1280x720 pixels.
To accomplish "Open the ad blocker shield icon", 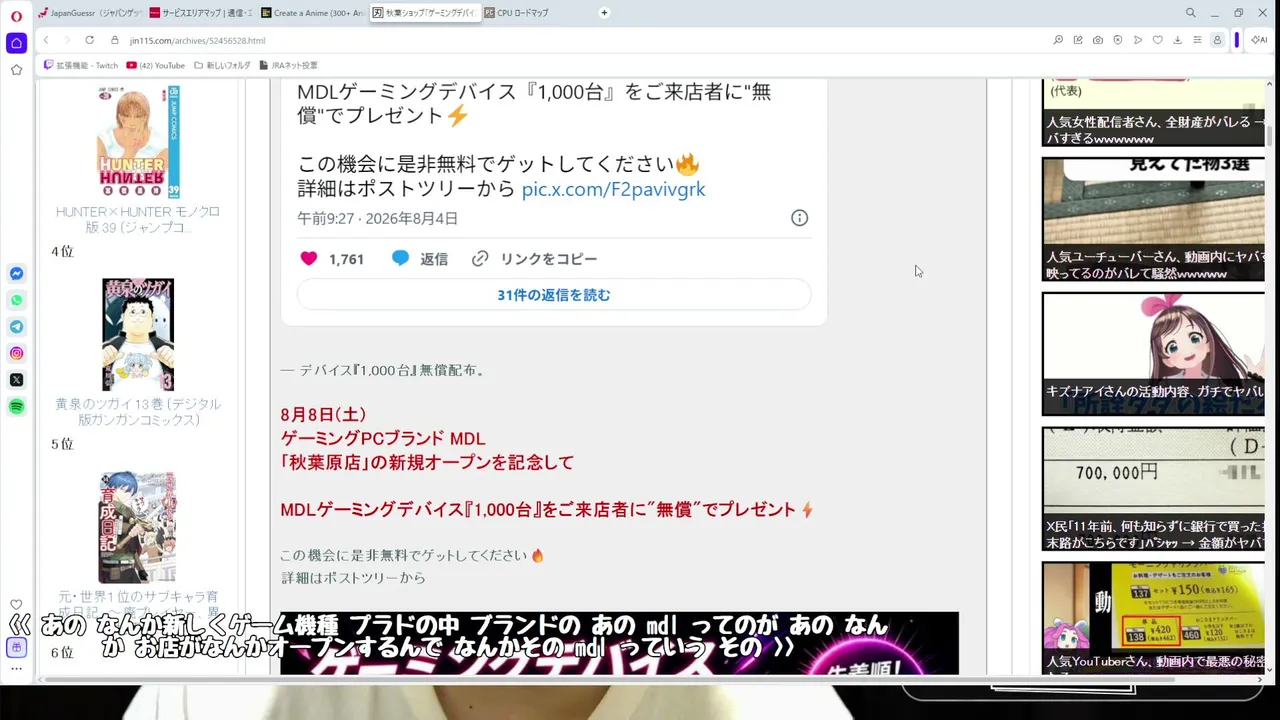I will coord(1118,40).
